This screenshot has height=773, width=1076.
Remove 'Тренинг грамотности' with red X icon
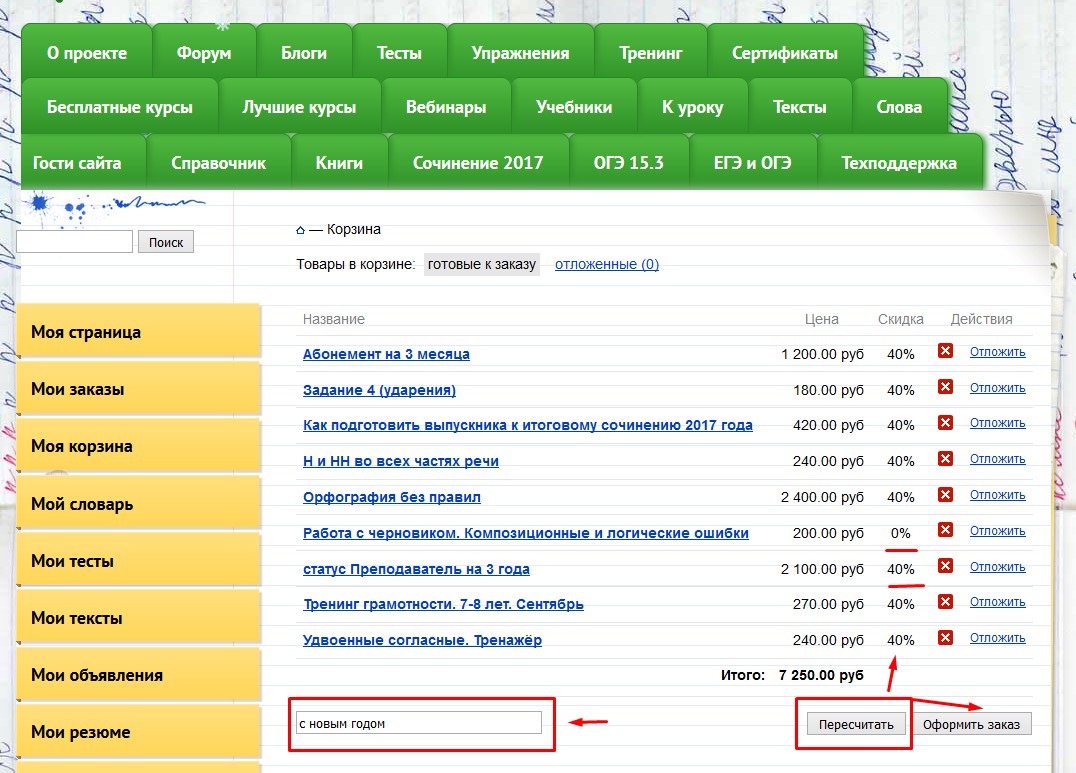coord(945,602)
